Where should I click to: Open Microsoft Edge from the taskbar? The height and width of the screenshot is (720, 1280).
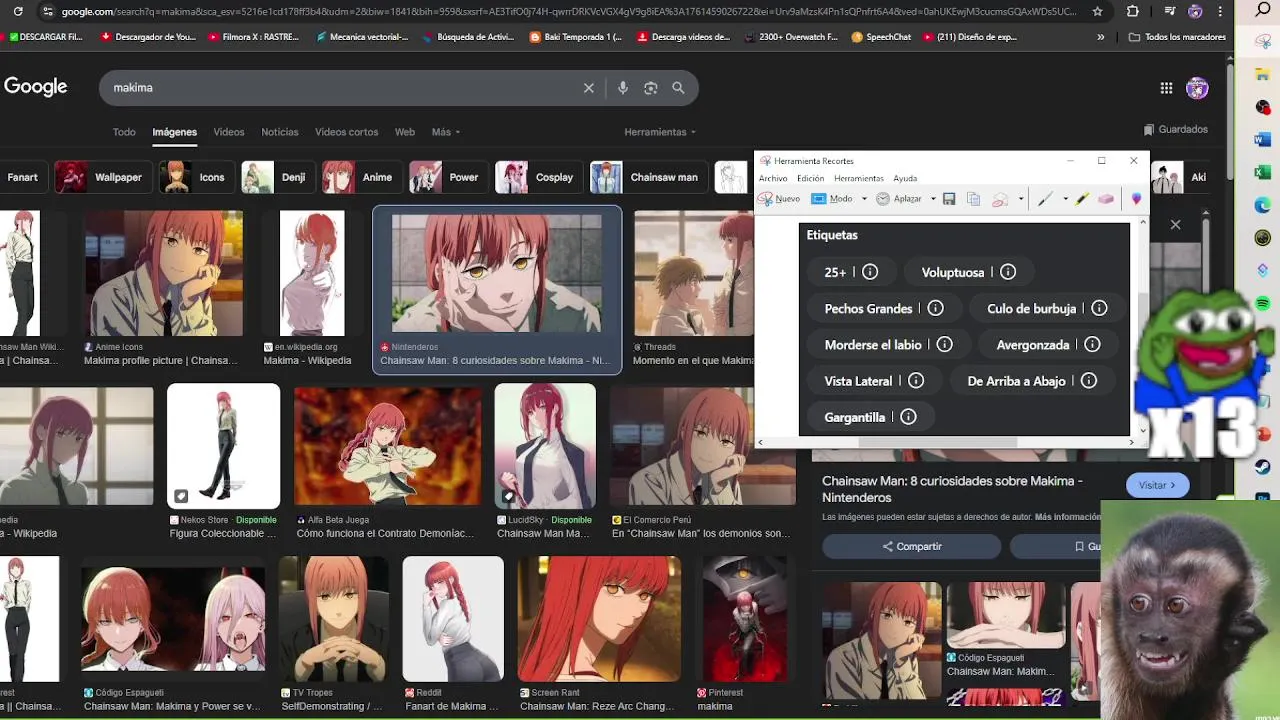coord(1263,206)
